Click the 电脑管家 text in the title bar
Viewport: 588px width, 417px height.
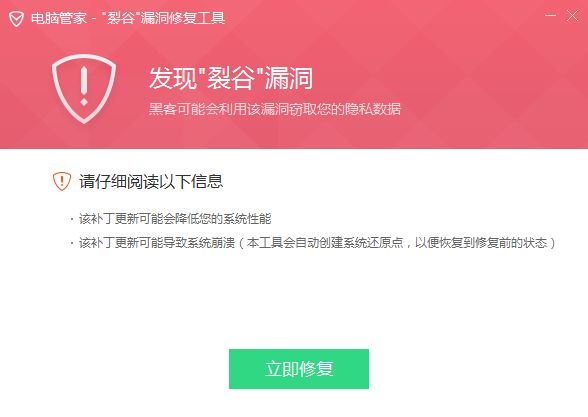[x=59, y=18]
